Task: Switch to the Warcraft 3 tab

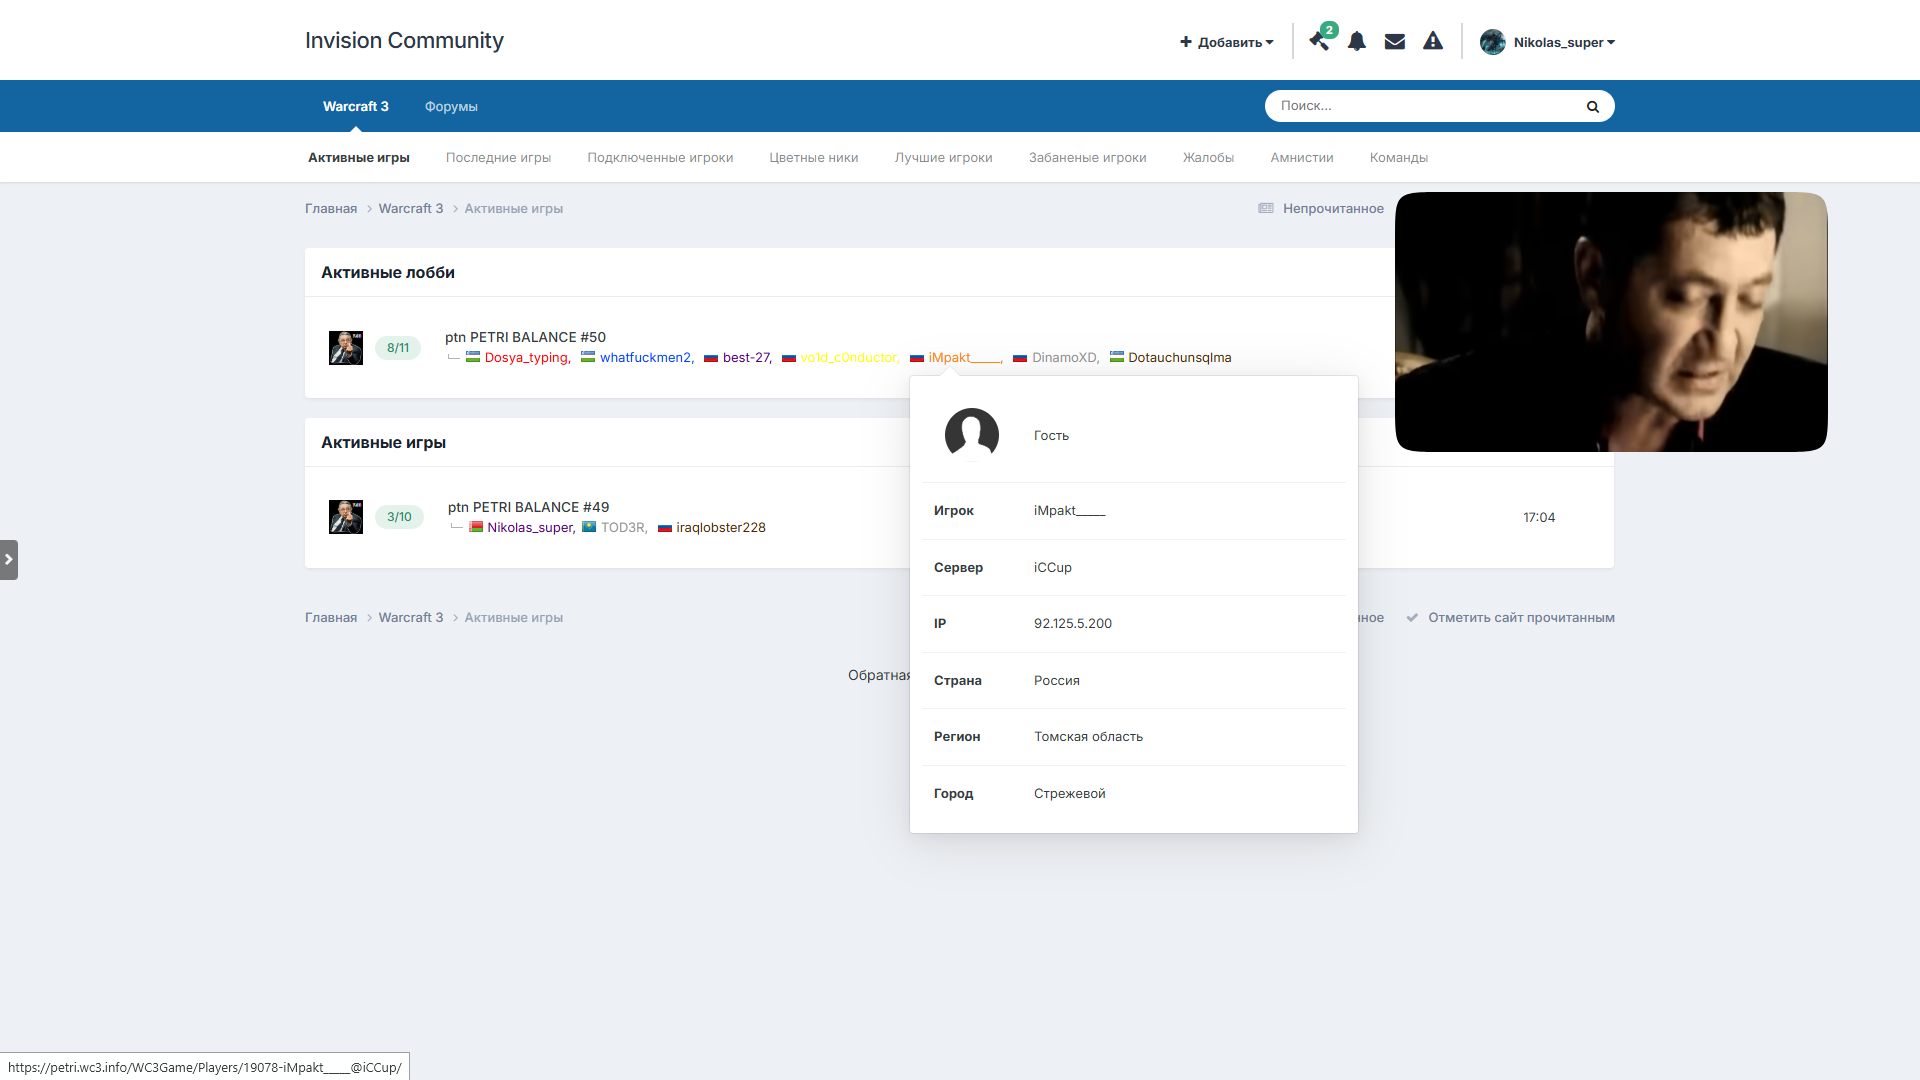Action: point(356,106)
